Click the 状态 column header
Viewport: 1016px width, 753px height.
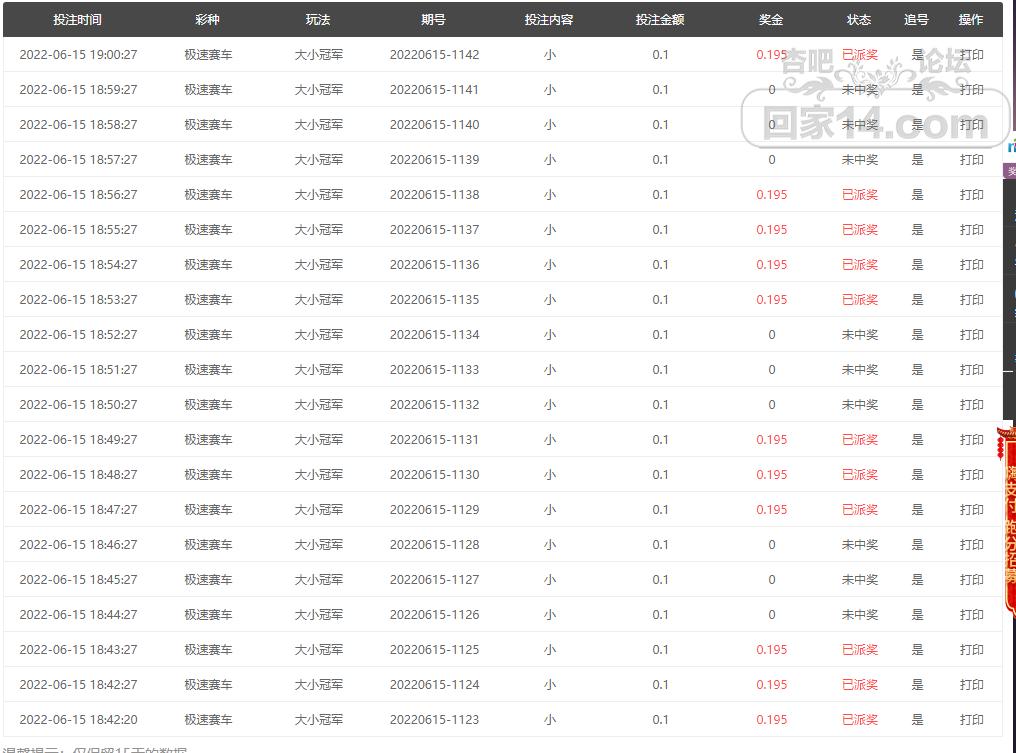(x=859, y=19)
